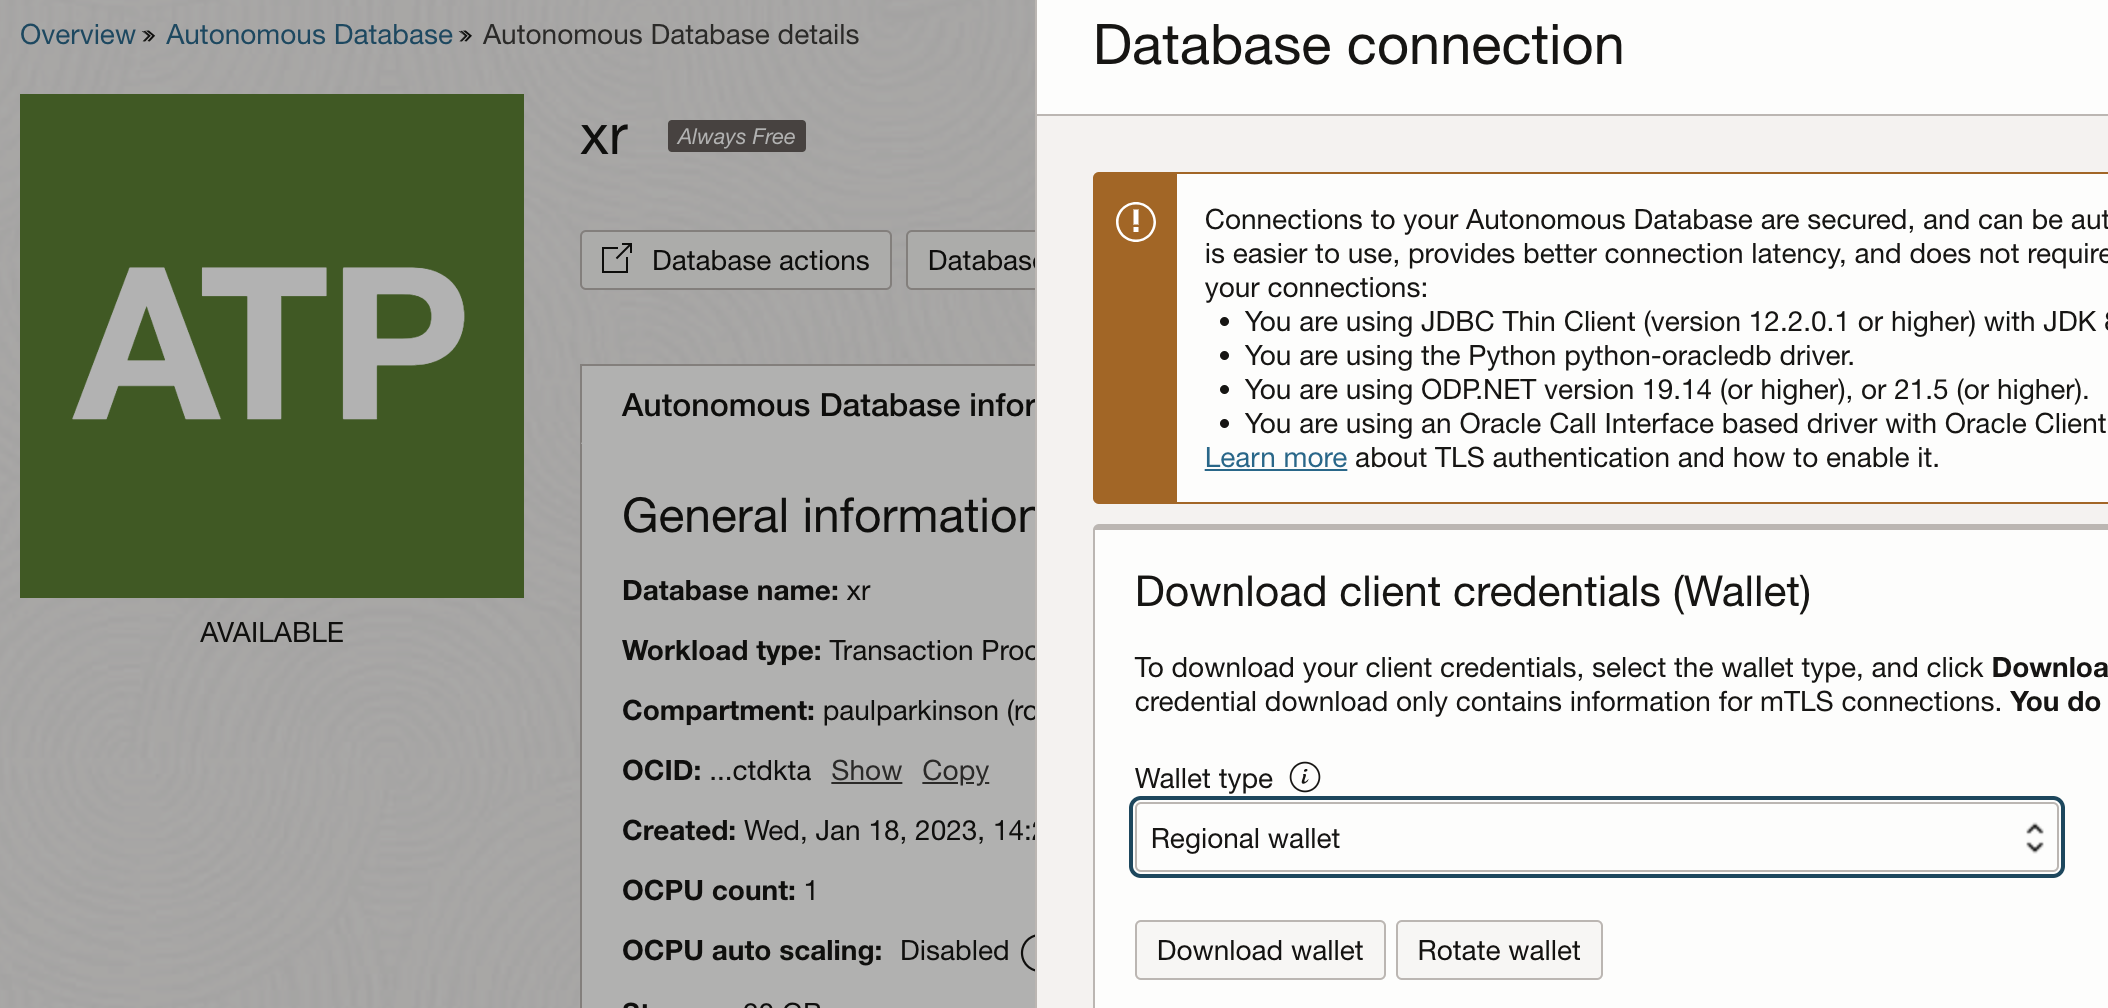2108x1008 pixels.
Task: Open Database actions
Action: click(737, 260)
